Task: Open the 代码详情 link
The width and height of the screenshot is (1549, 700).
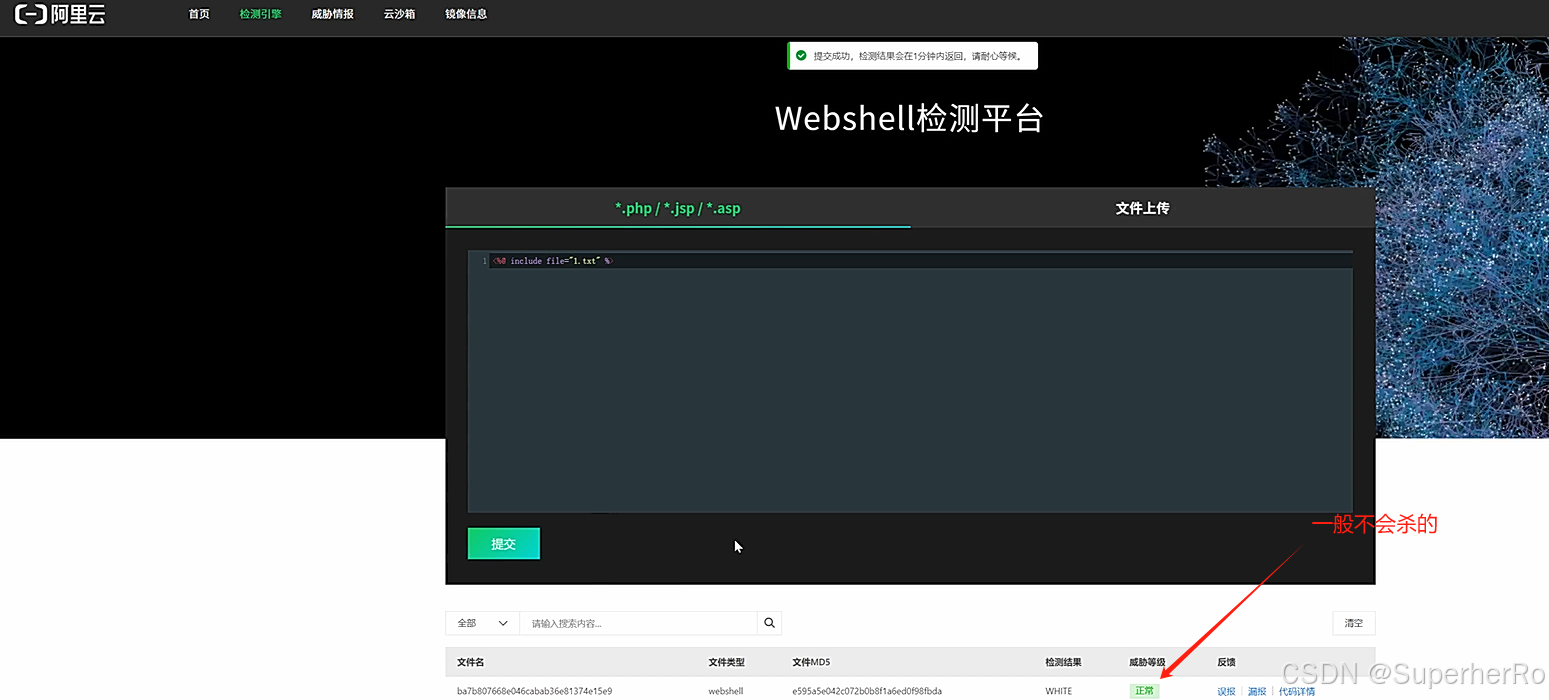Action: [x=1297, y=691]
